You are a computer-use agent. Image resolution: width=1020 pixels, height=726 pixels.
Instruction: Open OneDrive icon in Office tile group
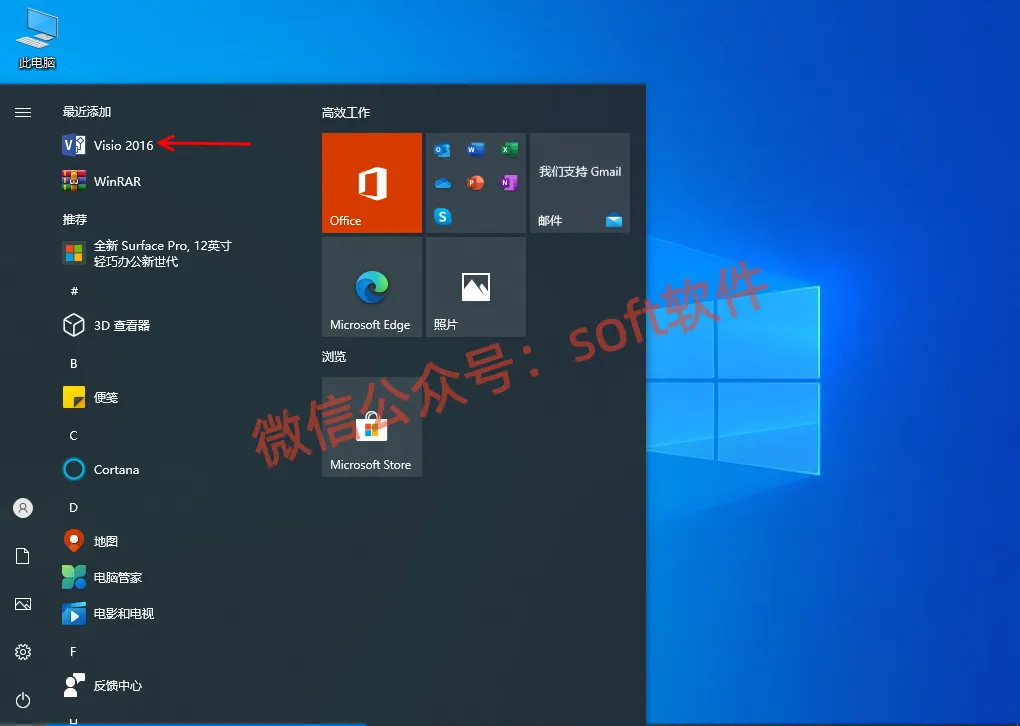coord(442,183)
